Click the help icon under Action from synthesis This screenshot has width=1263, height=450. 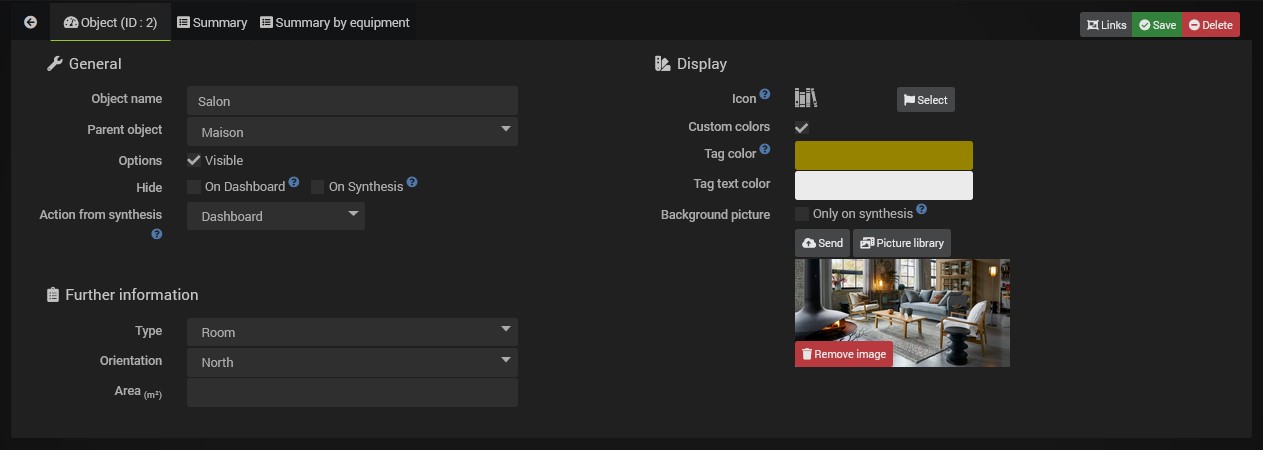point(157,234)
